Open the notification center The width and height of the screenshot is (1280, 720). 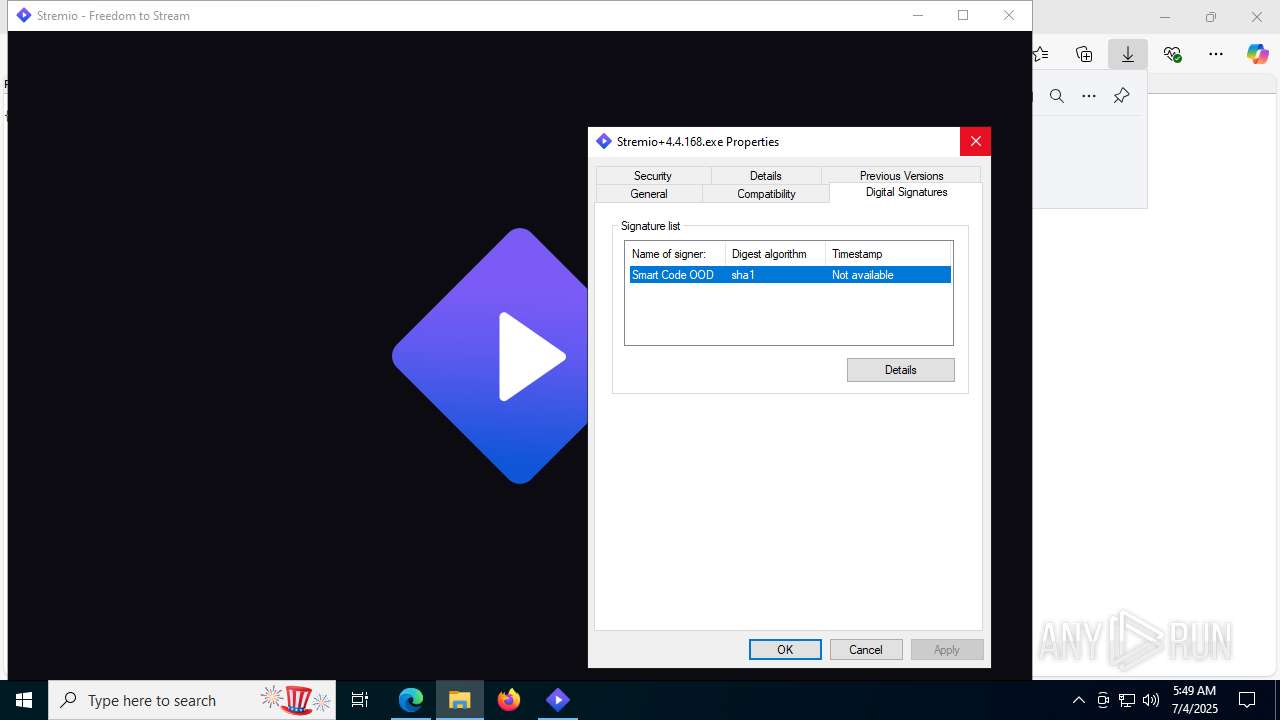coord(1247,700)
